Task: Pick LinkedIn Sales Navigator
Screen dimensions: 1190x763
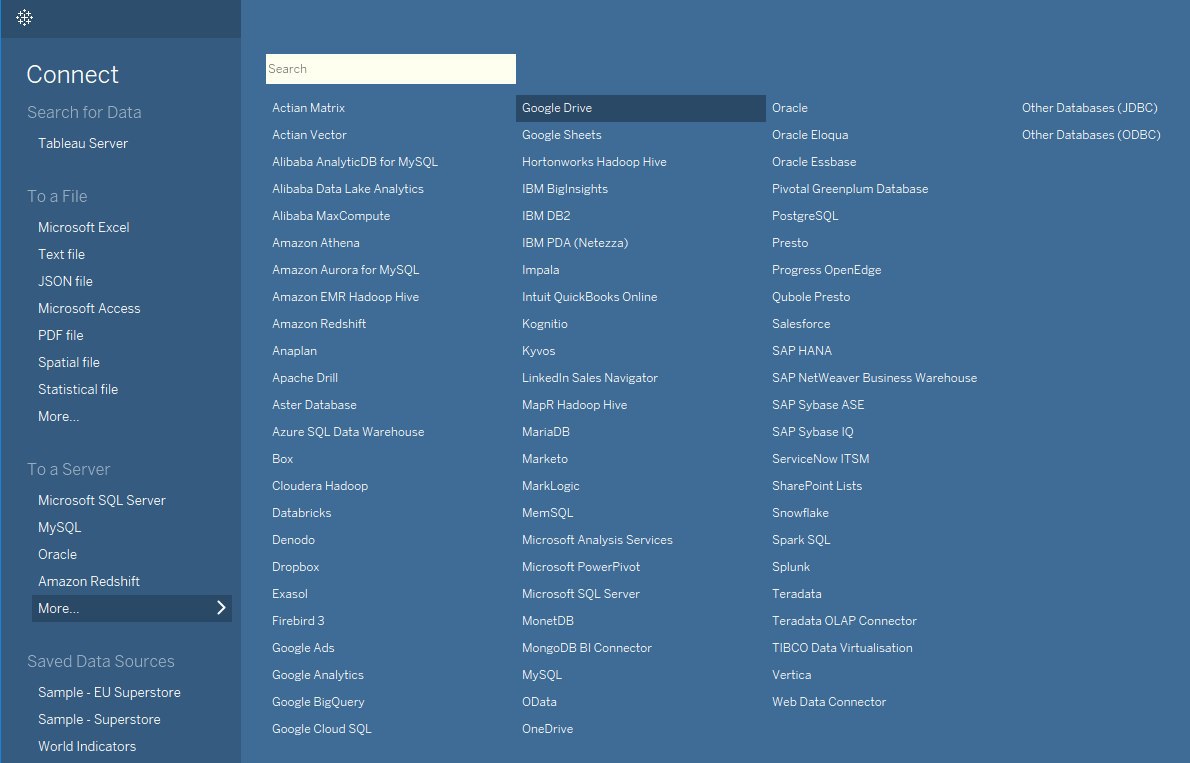Action: (x=590, y=378)
